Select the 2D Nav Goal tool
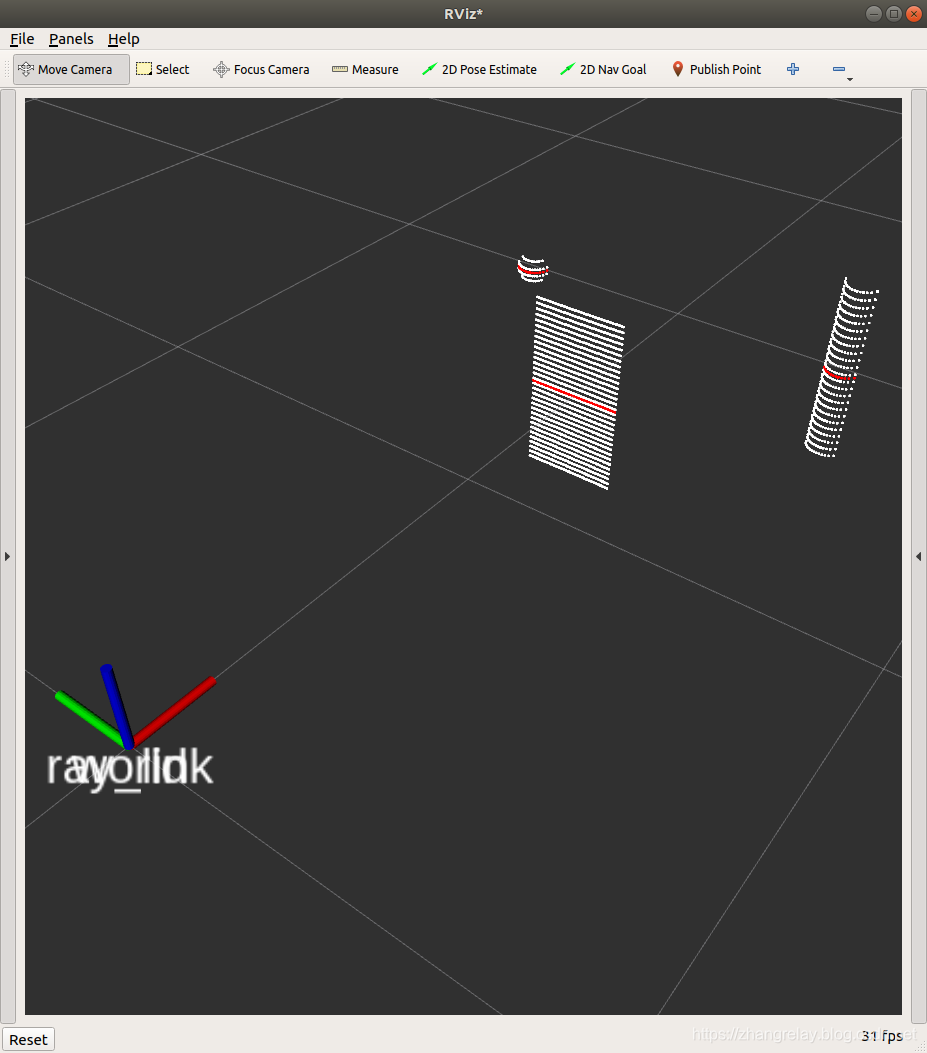The width and height of the screenshot is (927, 1053). pos(603,69)
